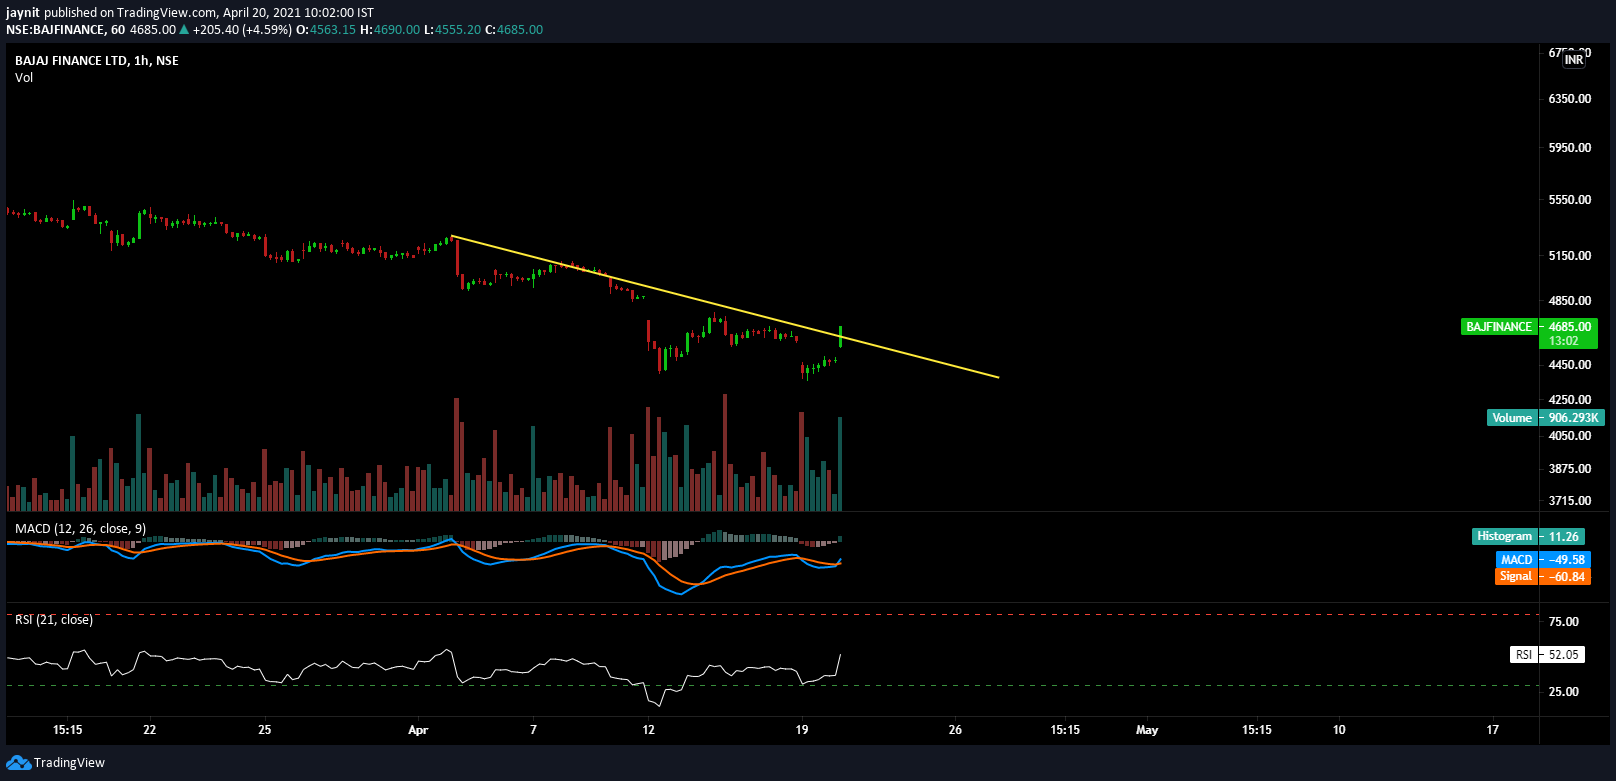Click the 906.293K volume value tag

click(1573, 418)
